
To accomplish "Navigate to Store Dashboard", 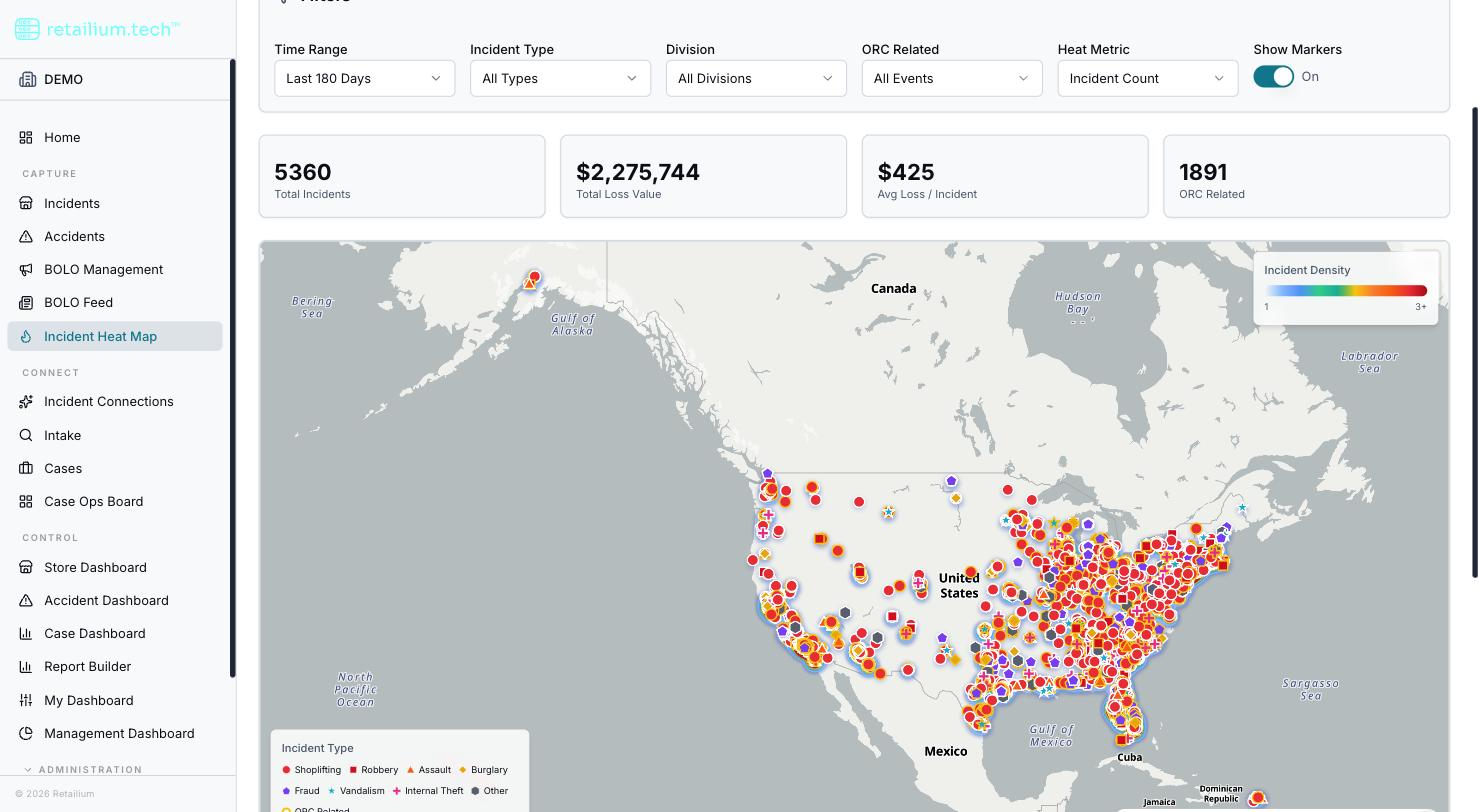I will coord(115,567).
